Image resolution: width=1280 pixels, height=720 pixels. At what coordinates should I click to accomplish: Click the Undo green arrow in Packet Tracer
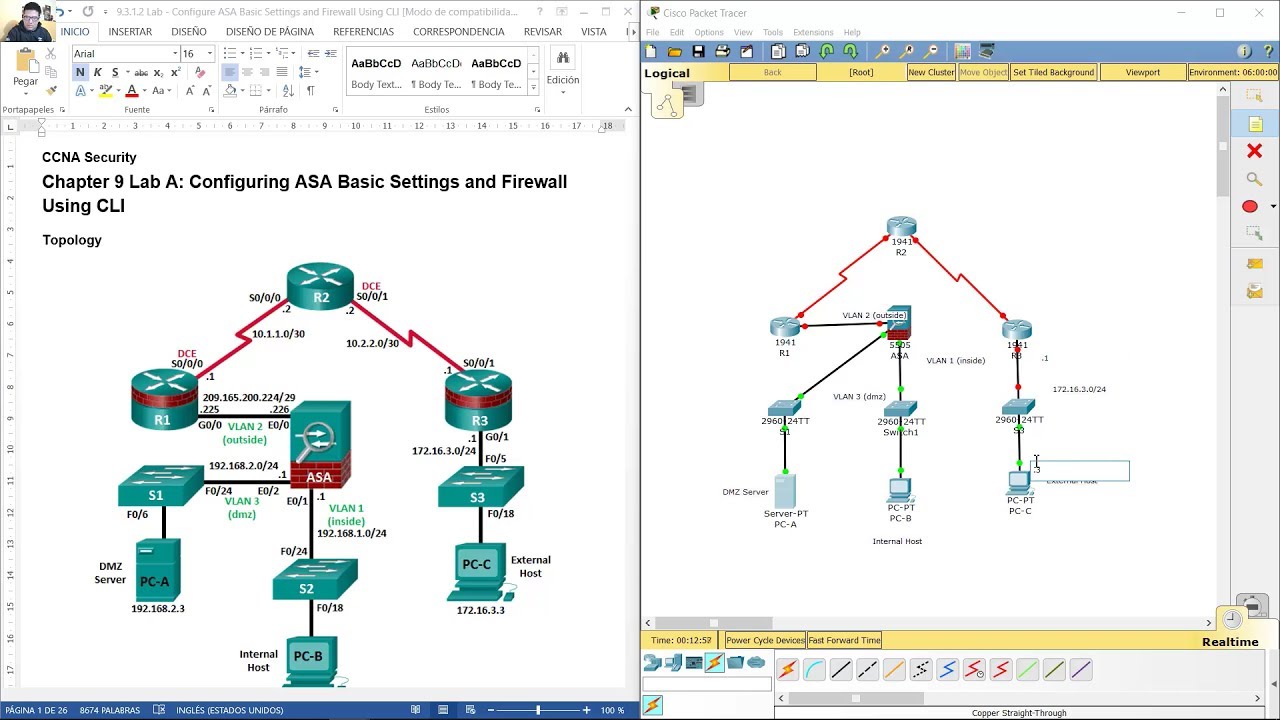pyautogui.click(x=827, y=52)
